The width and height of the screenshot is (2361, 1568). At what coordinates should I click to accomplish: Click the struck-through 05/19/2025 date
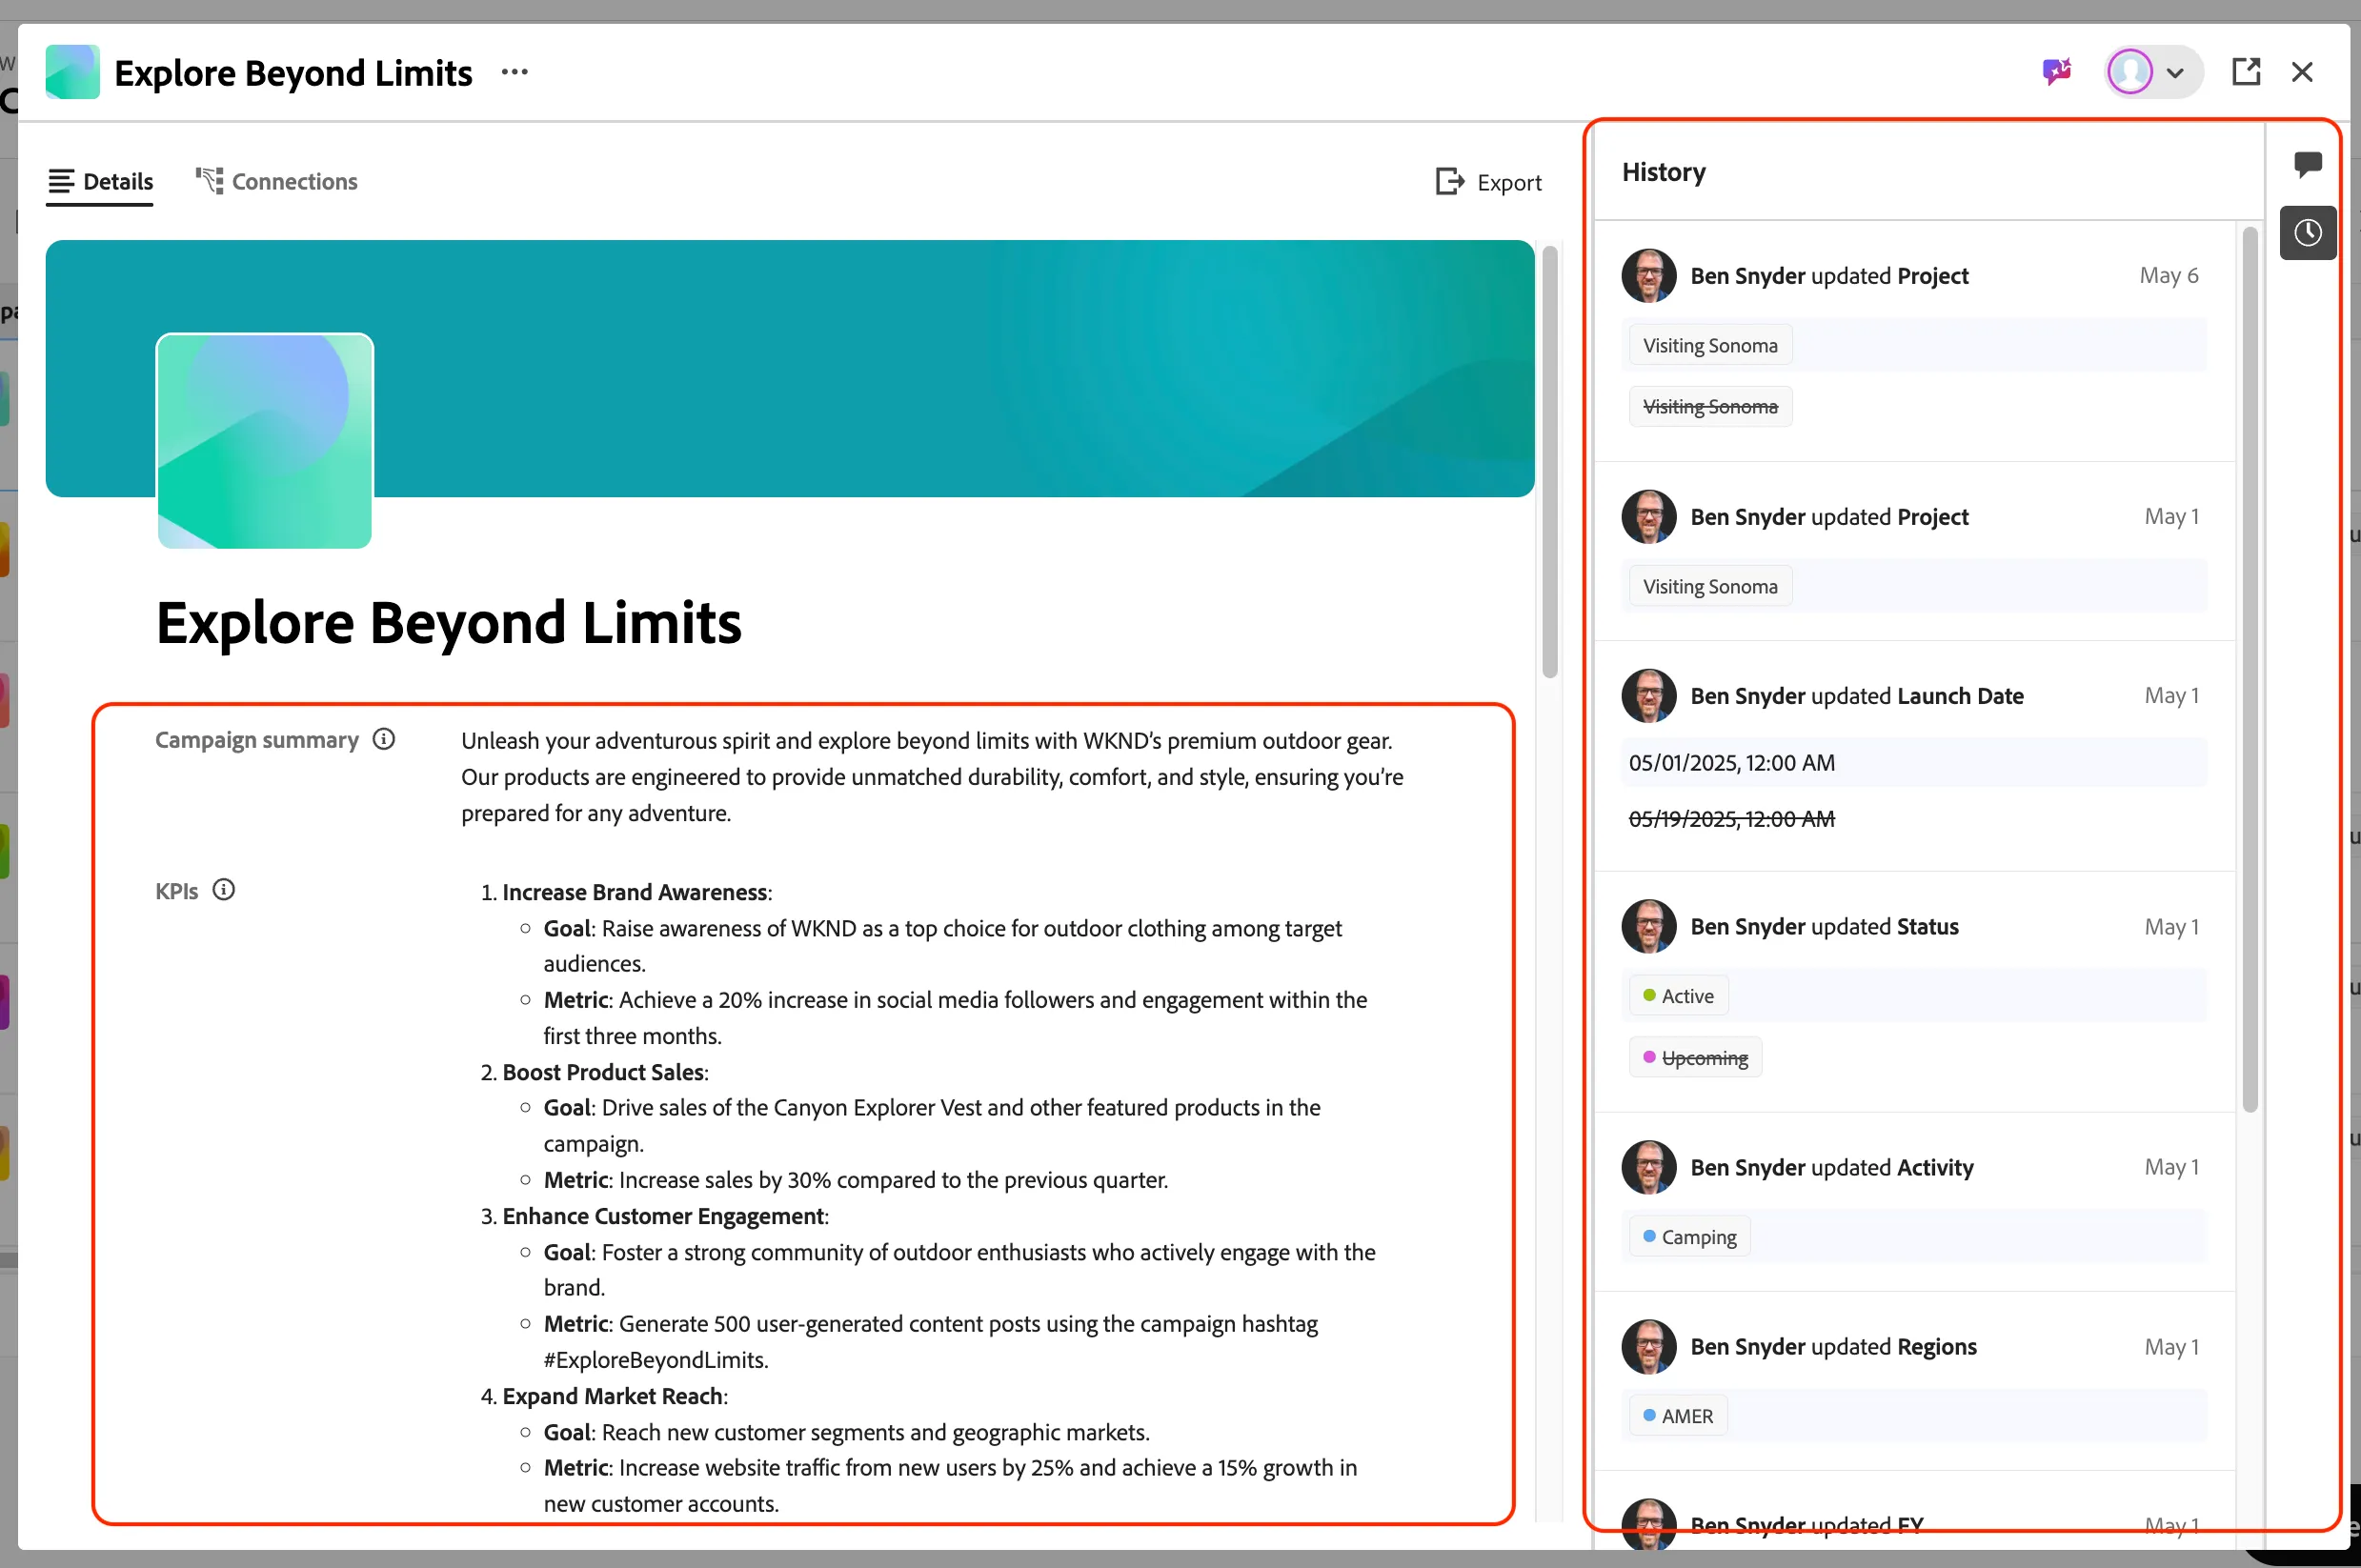(1732, 819)
